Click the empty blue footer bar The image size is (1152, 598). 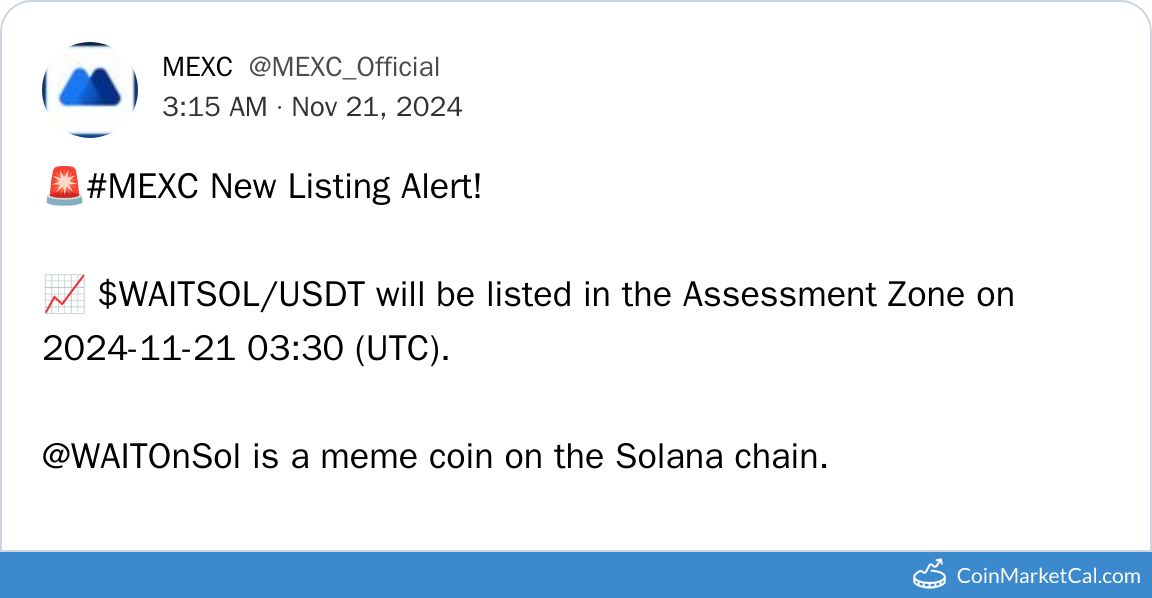[x=450, y=575]
